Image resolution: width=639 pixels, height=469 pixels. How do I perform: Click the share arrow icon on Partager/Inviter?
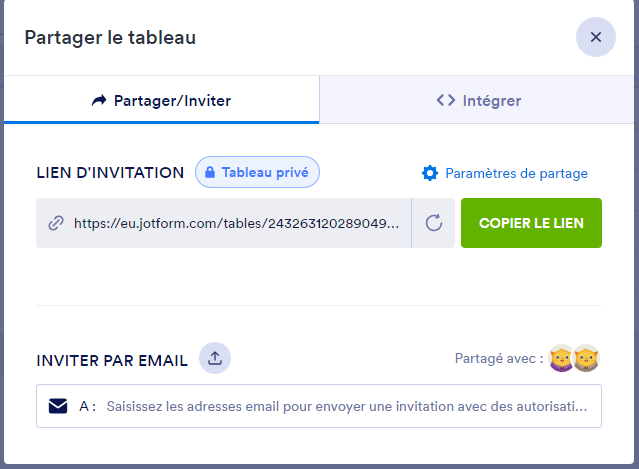point(98,100)
